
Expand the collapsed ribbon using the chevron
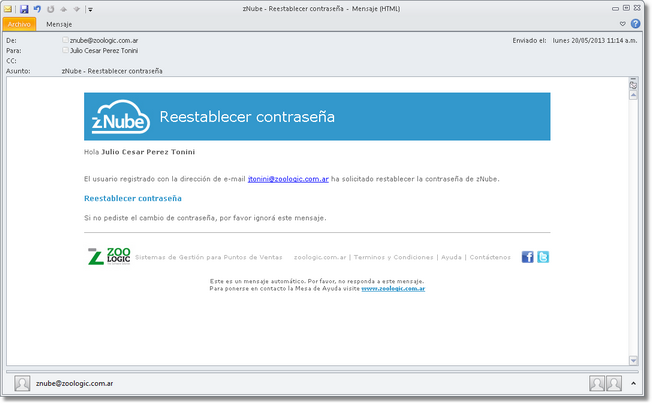pos(623,23)
